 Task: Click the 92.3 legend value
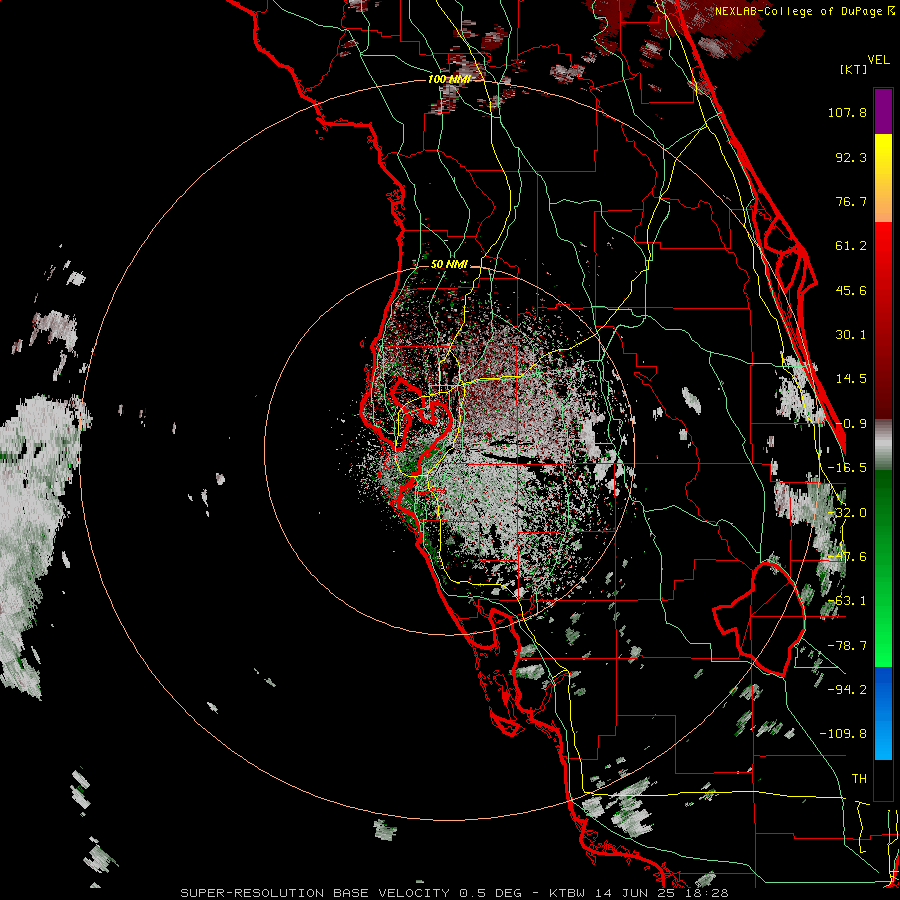click(851, 157)
